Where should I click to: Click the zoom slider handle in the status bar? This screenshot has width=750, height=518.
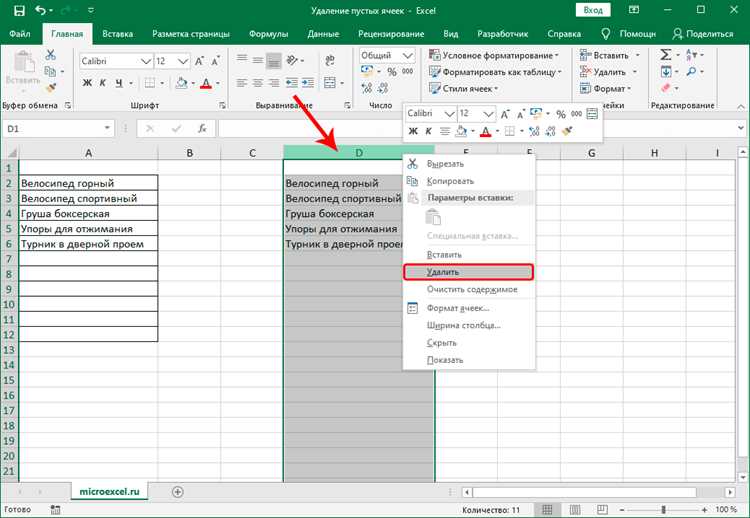(664, 510)
